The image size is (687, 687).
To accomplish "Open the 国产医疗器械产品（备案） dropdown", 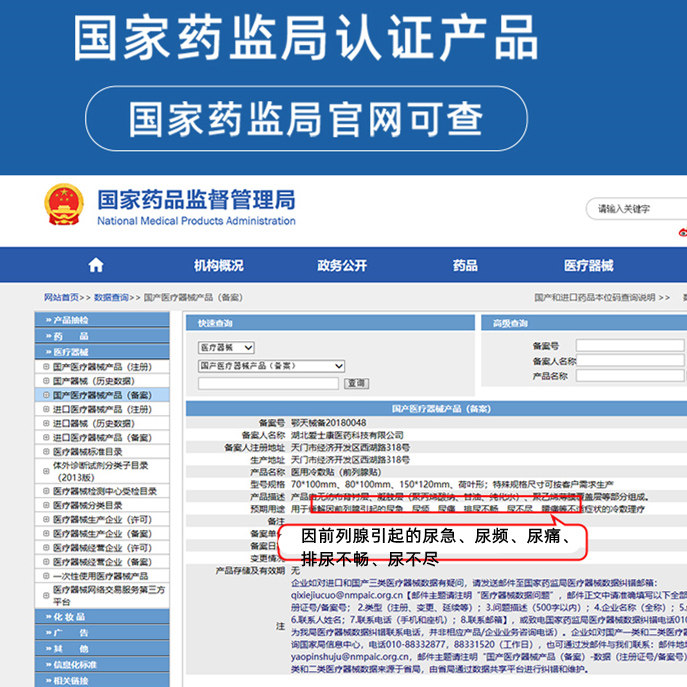I will (x=271, y=366).
